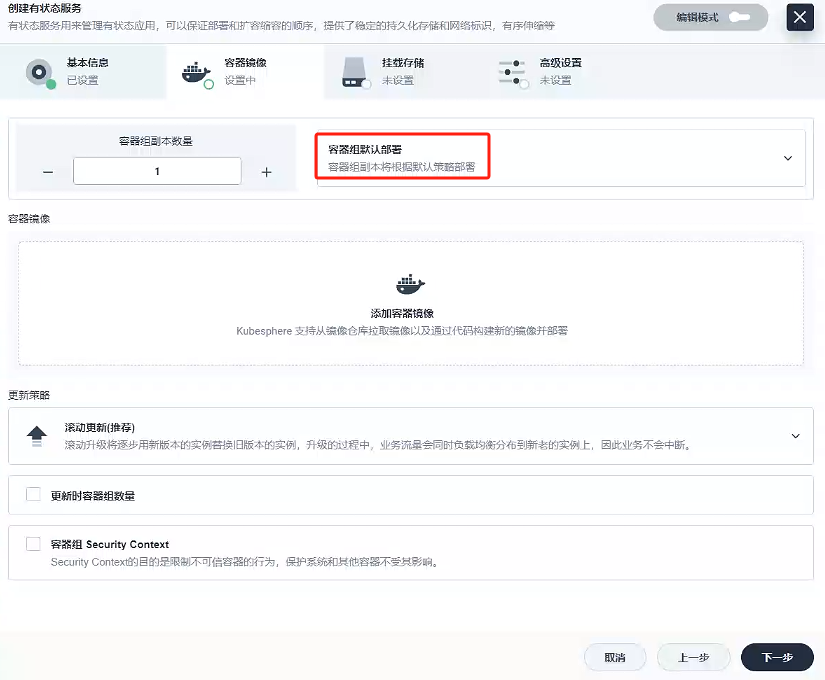The height and width of the screenshot is (680, 825).
Task: Click the 取消 button
Action: pyautogui.click(x=615, y=657)
